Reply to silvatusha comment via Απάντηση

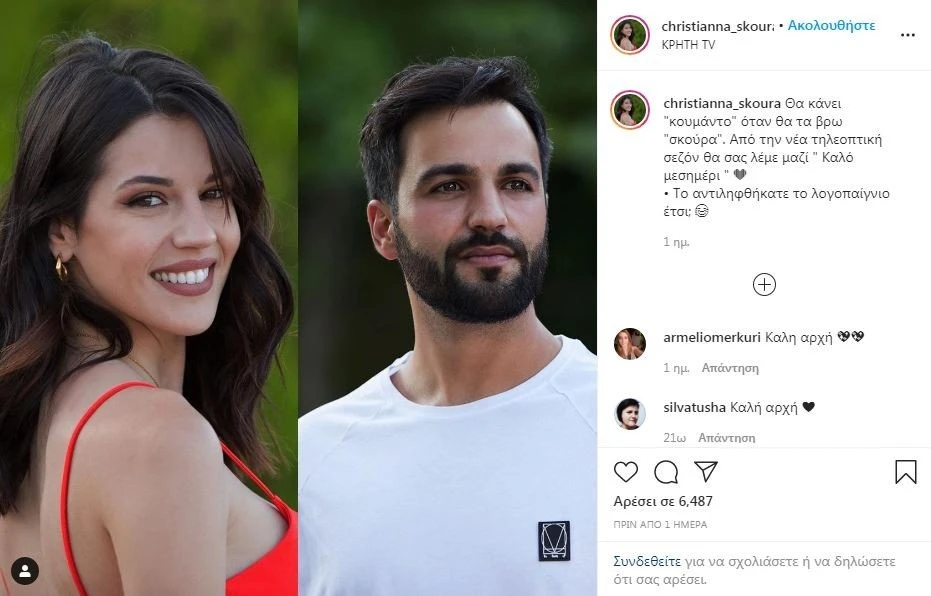click(x=726, y=438)
